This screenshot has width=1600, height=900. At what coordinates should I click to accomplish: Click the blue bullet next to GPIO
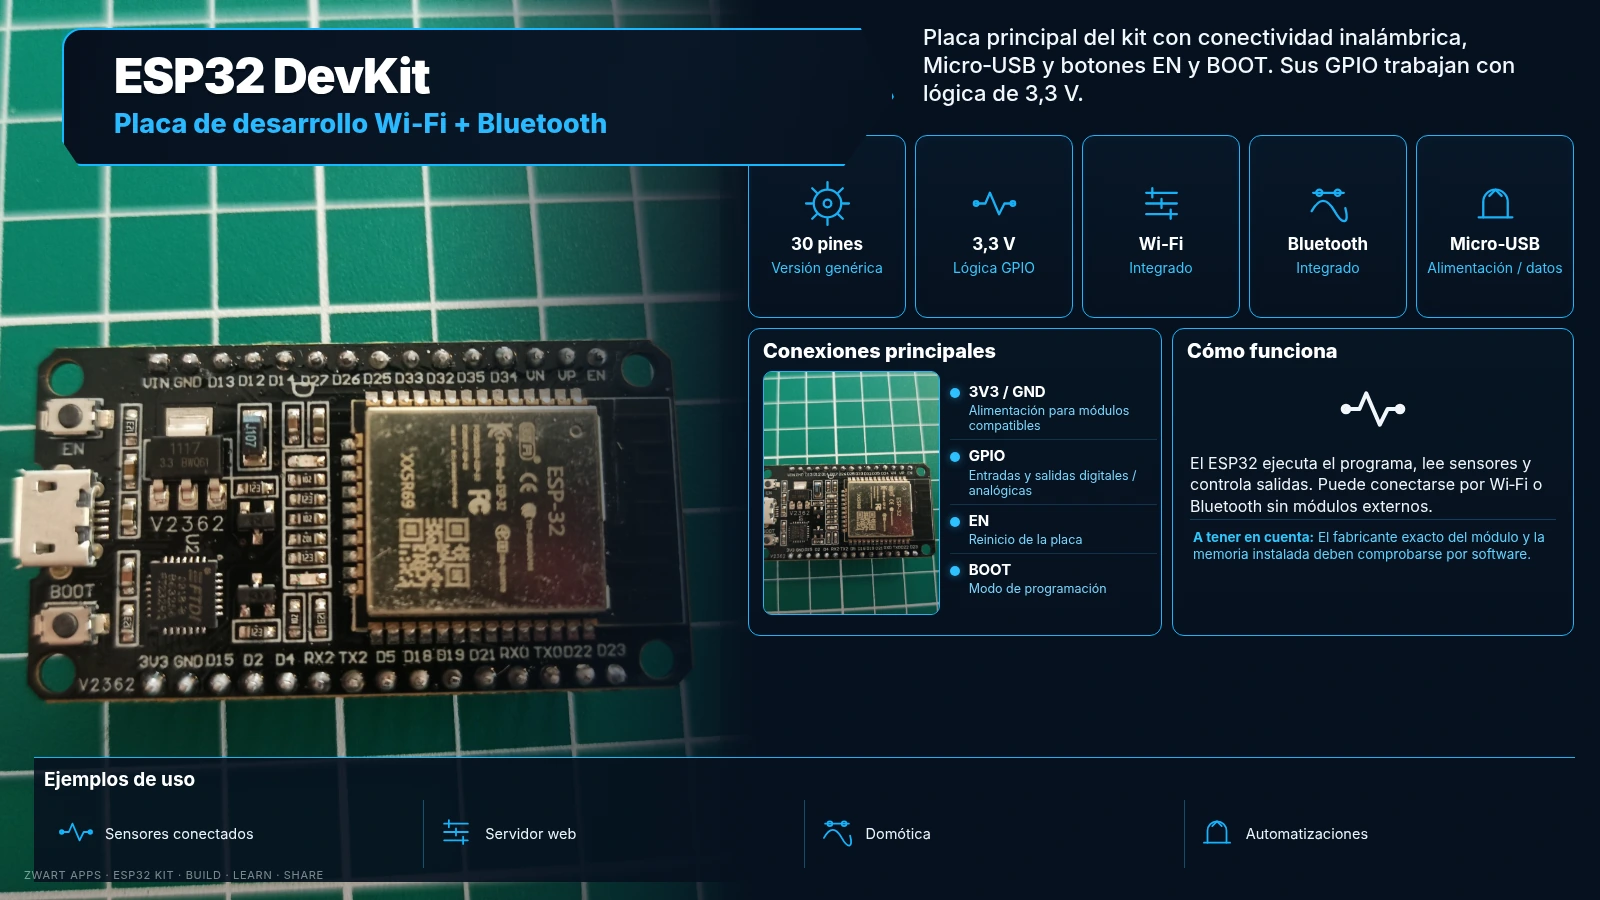pyautogui.click(x=955, y=456)
